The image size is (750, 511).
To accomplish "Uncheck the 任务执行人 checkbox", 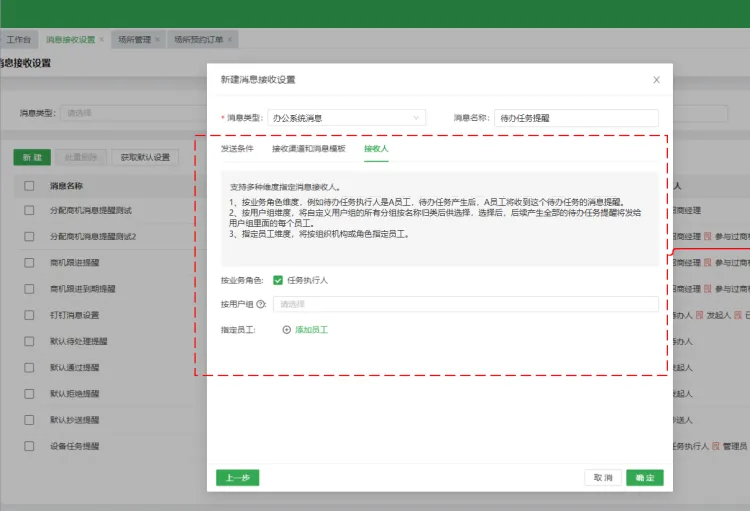I will click(x=278, y=280).
